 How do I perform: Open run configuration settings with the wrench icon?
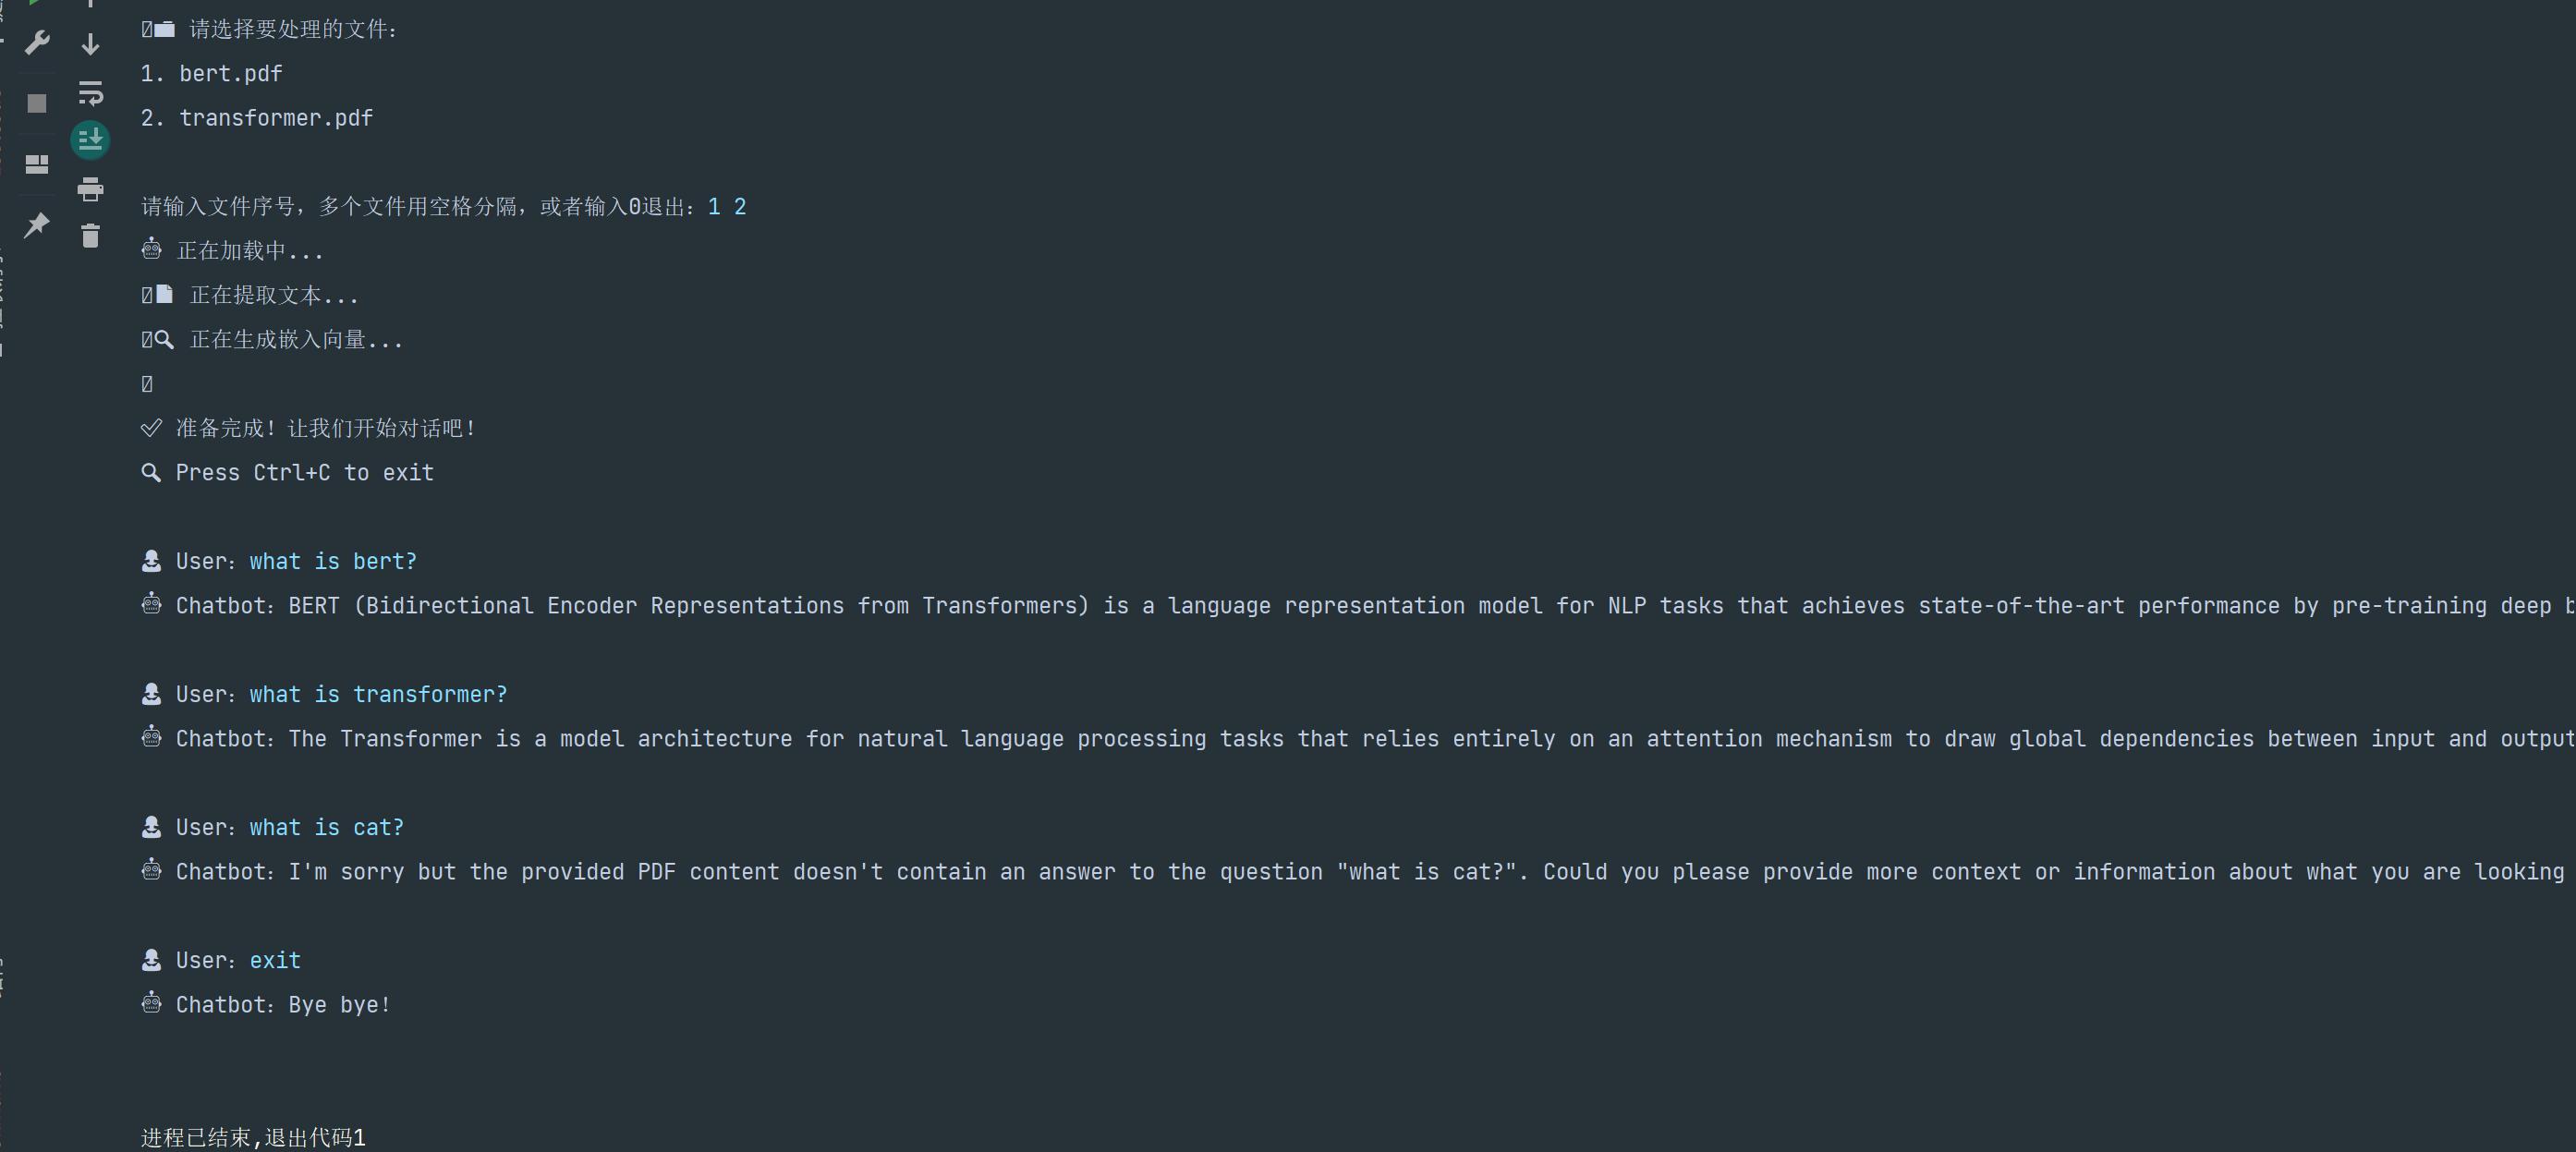(37, 43)
